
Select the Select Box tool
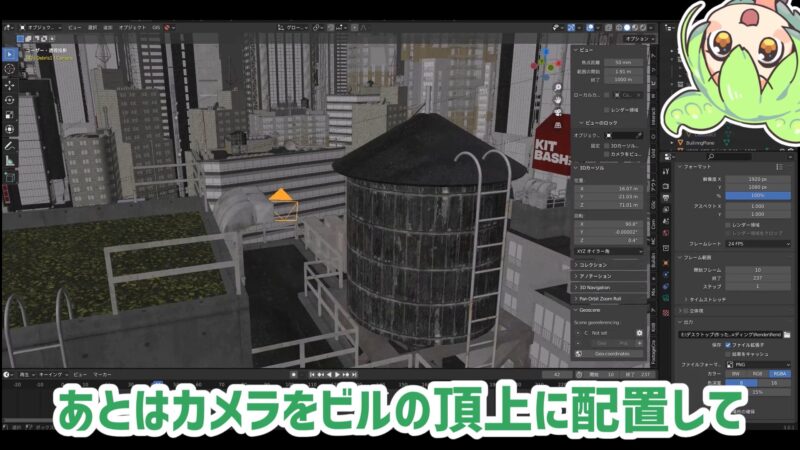click(x=10, y=53)
